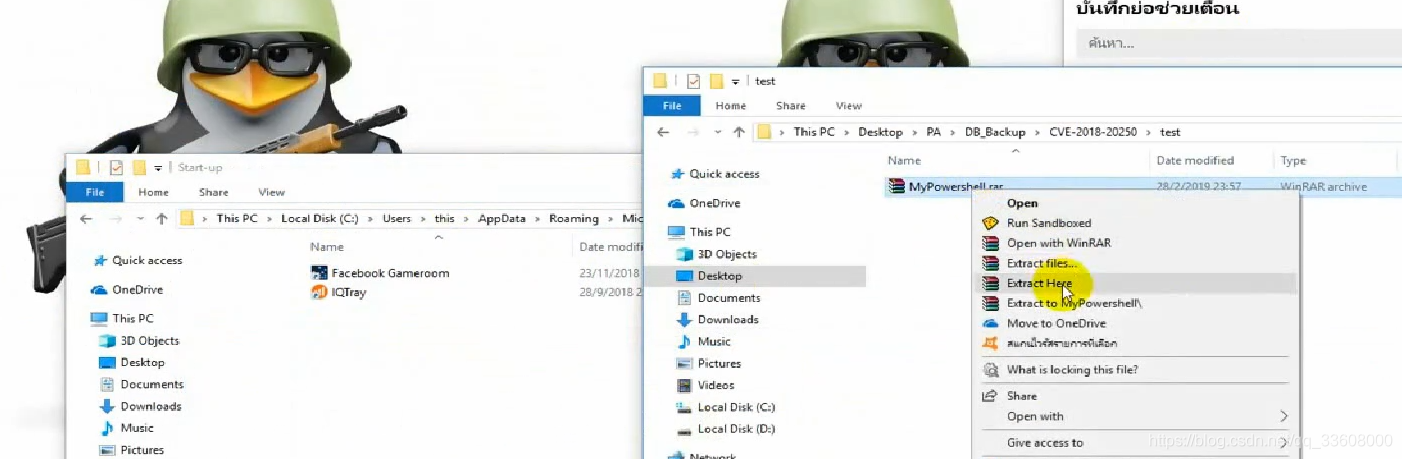This screenshot has width=1402, height=459.
Task: Select Quick access in Start-up window sidebar
Action: pos(147,260)
